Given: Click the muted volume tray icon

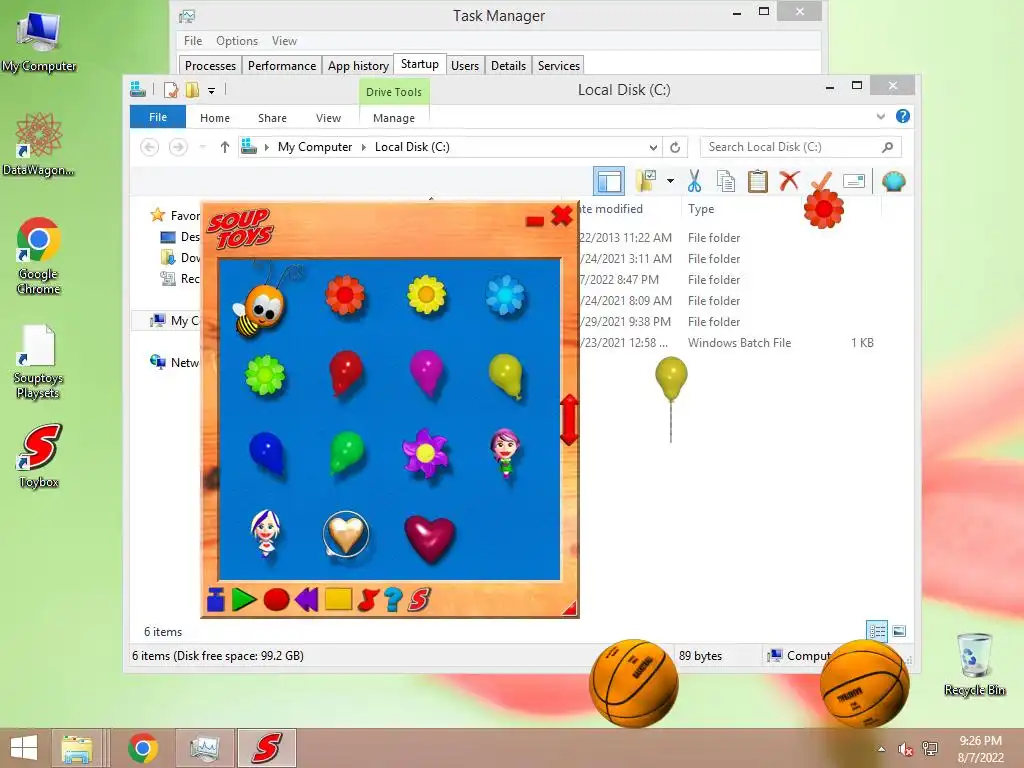Looking at the screenshot, I should click(x=905, y=749).
